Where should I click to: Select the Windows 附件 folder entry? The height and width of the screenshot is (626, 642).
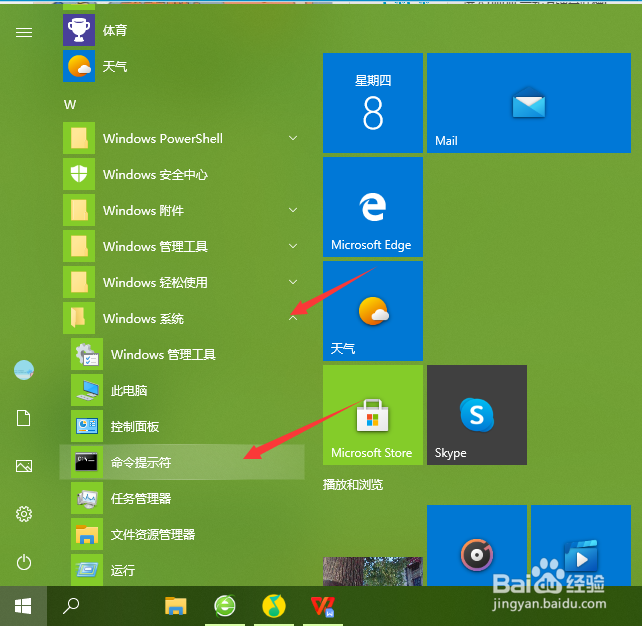click(183, 210)
